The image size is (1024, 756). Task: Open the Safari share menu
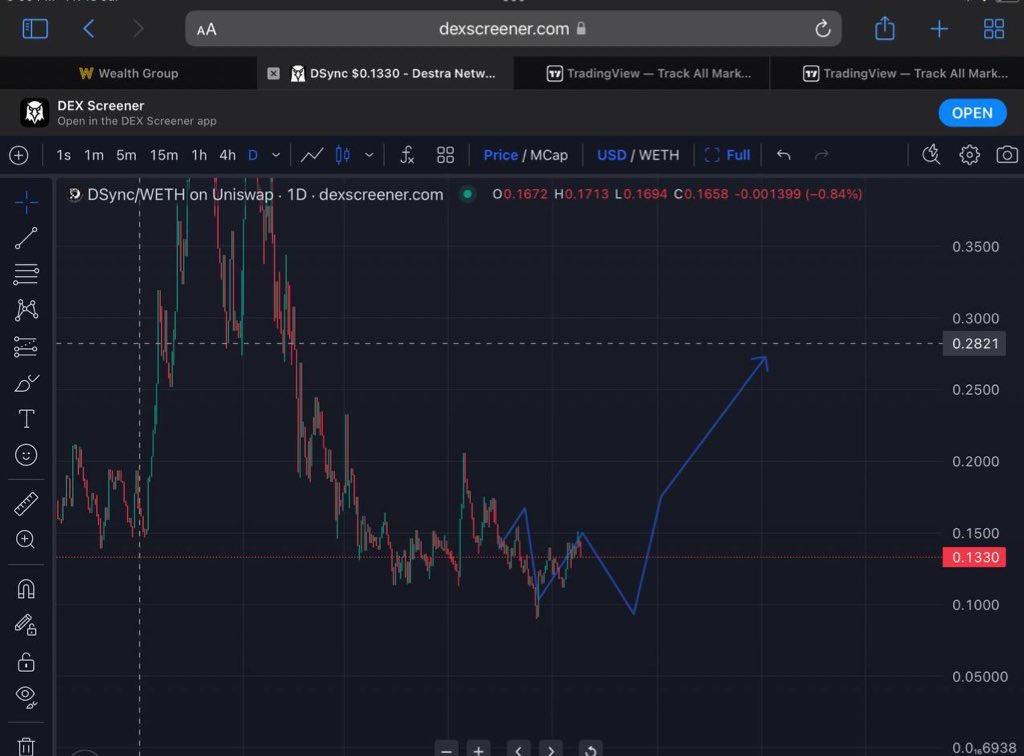pos(884,28)
